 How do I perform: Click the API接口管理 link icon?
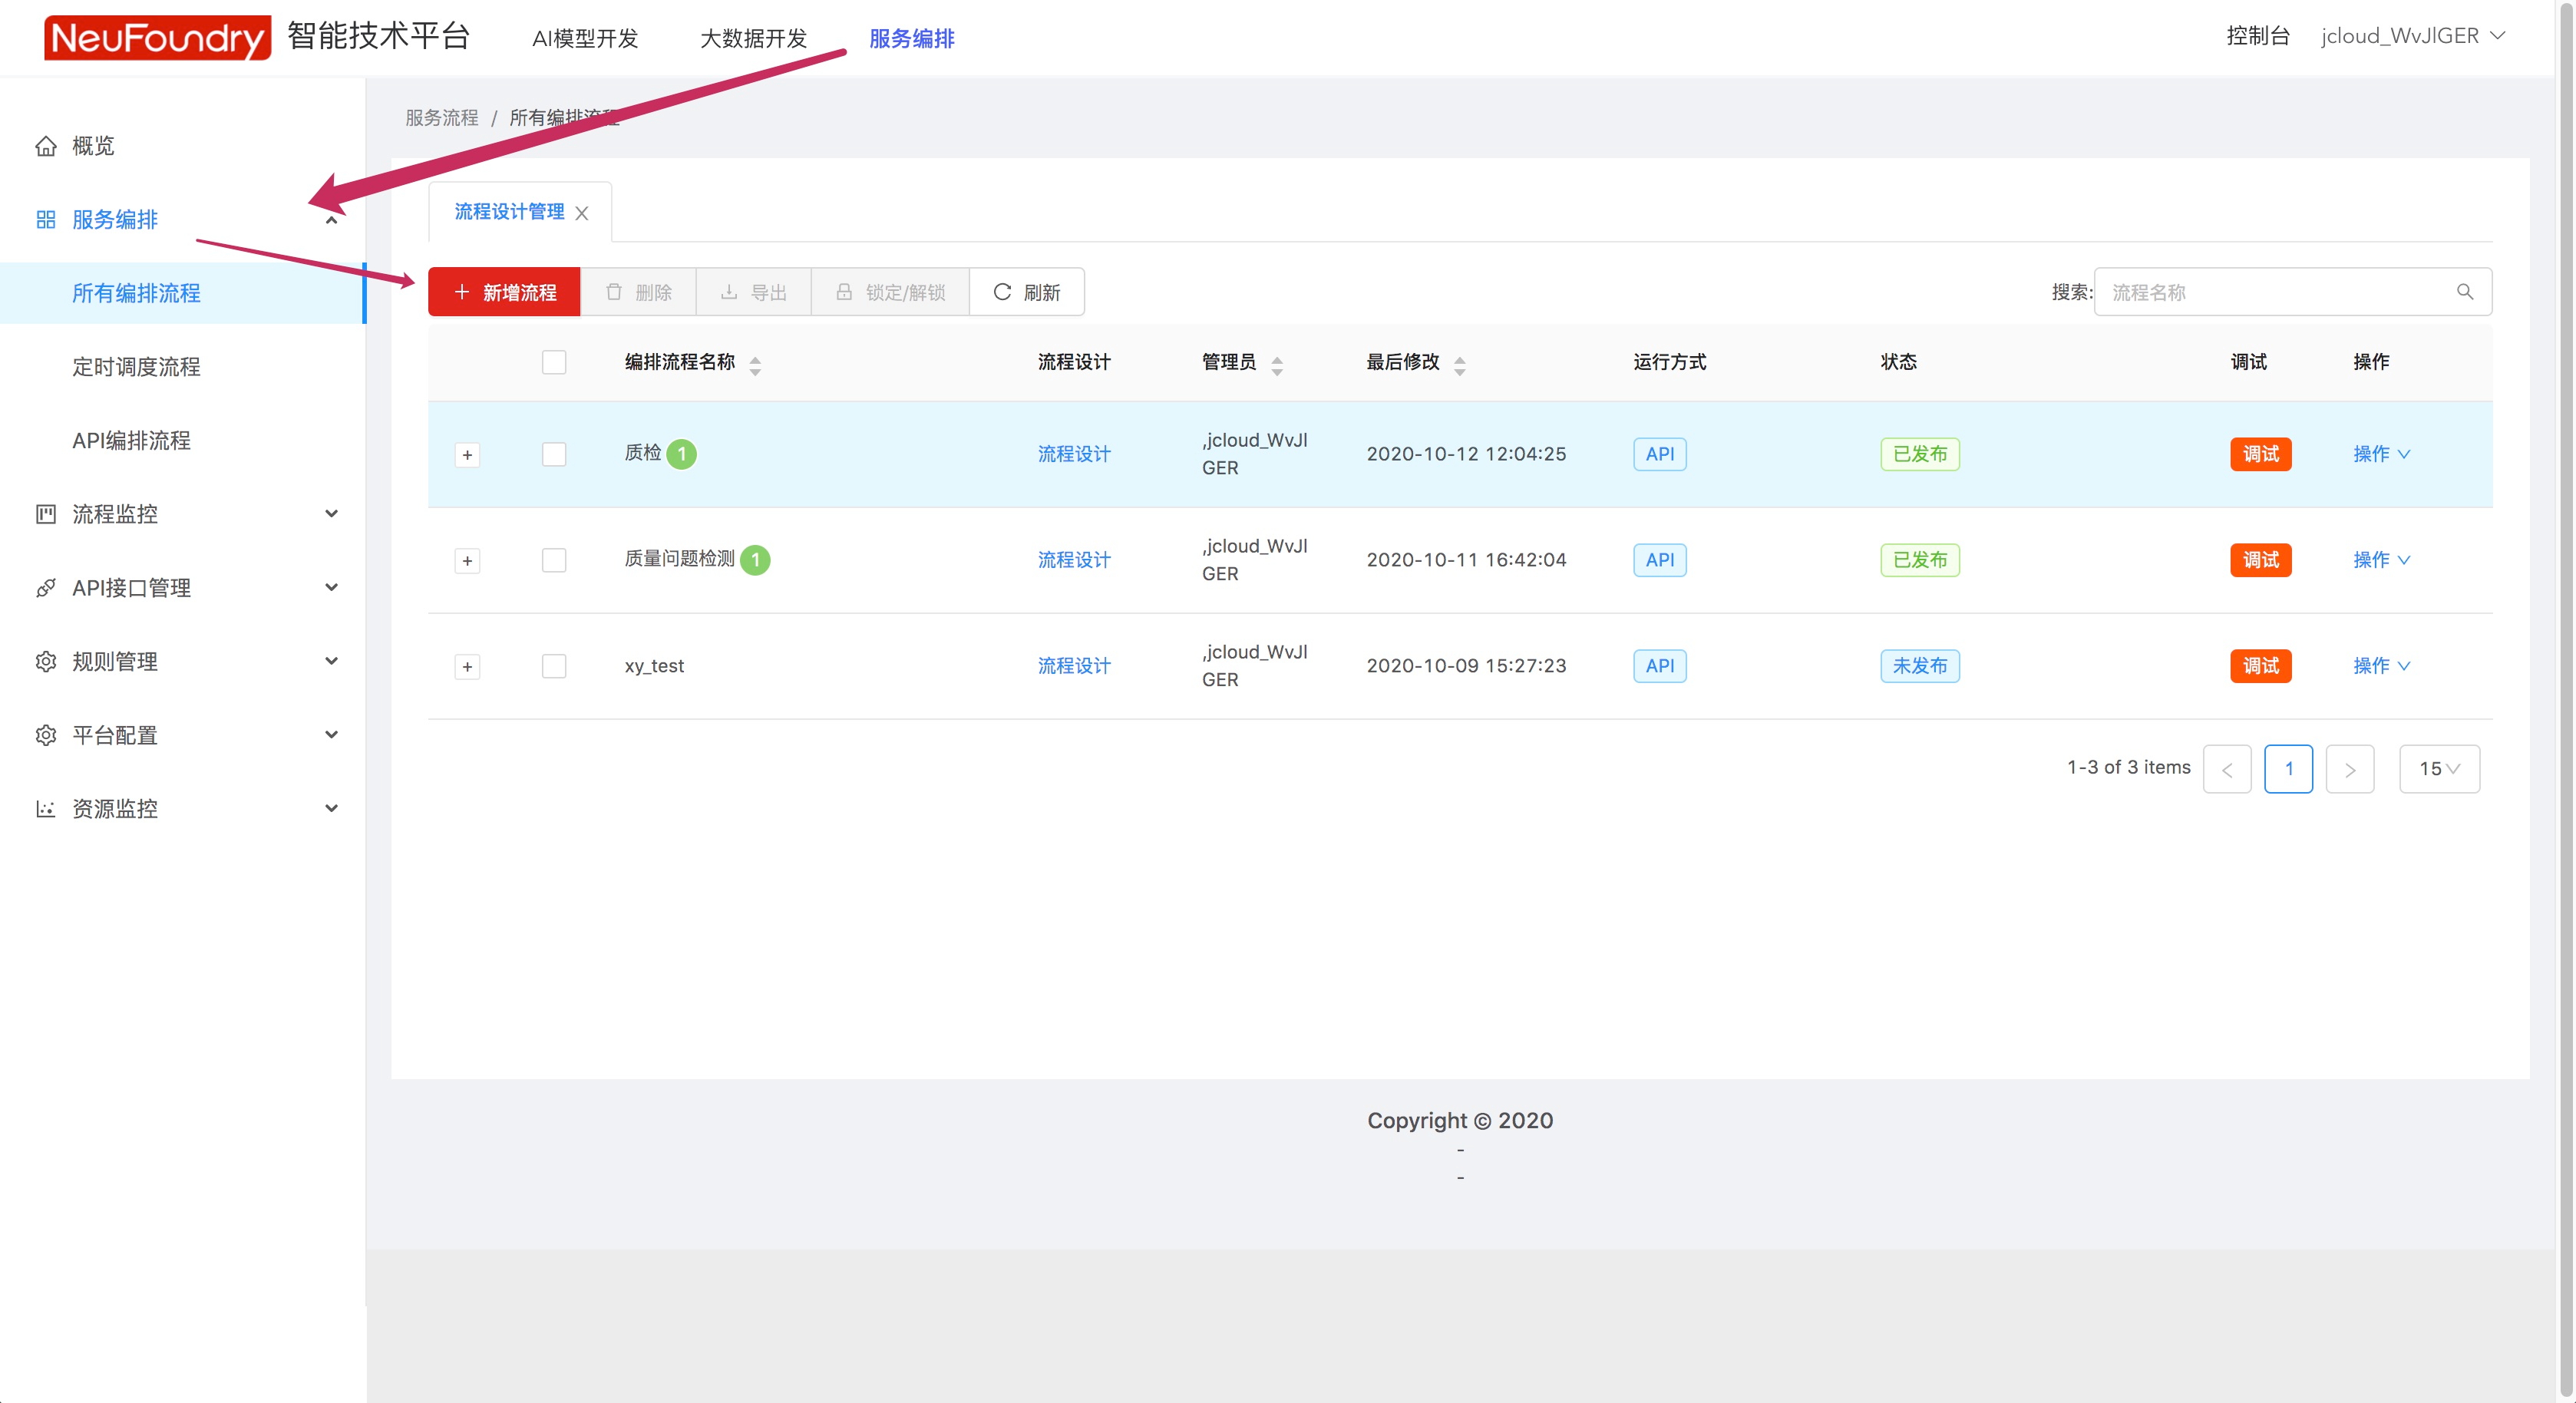click(46, 588)
